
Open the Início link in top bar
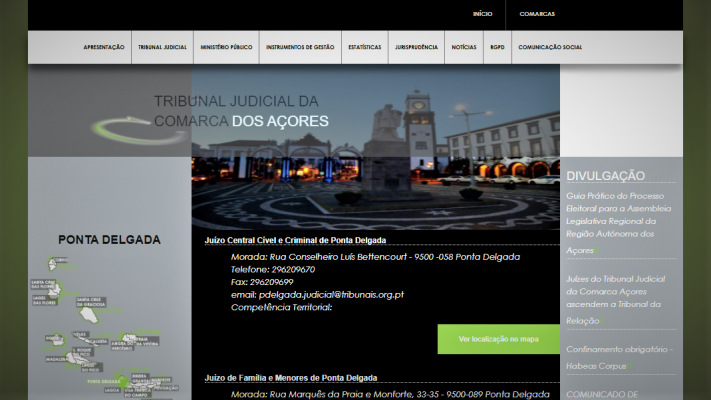pyautogui.click(x=482, y=14)
